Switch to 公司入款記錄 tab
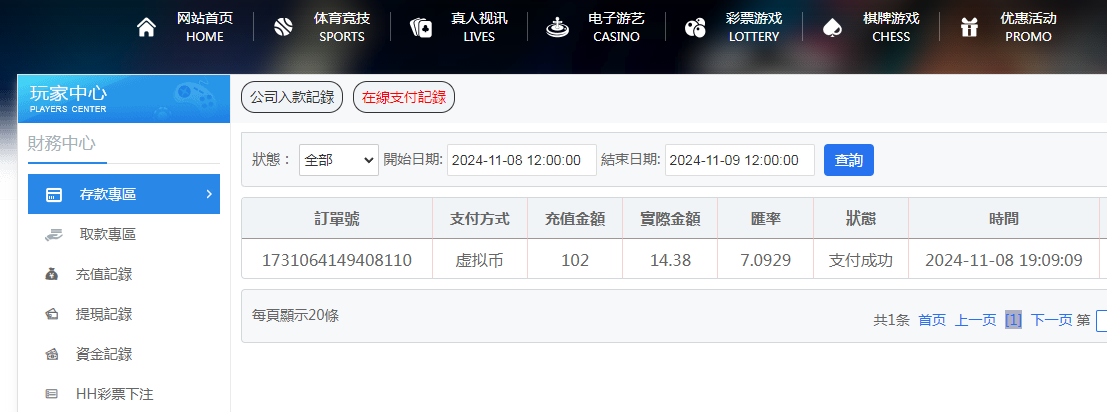 pos(292,98)
